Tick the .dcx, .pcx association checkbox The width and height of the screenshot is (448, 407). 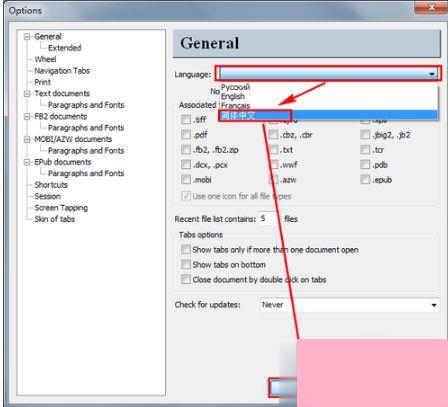tap(186, 165)
